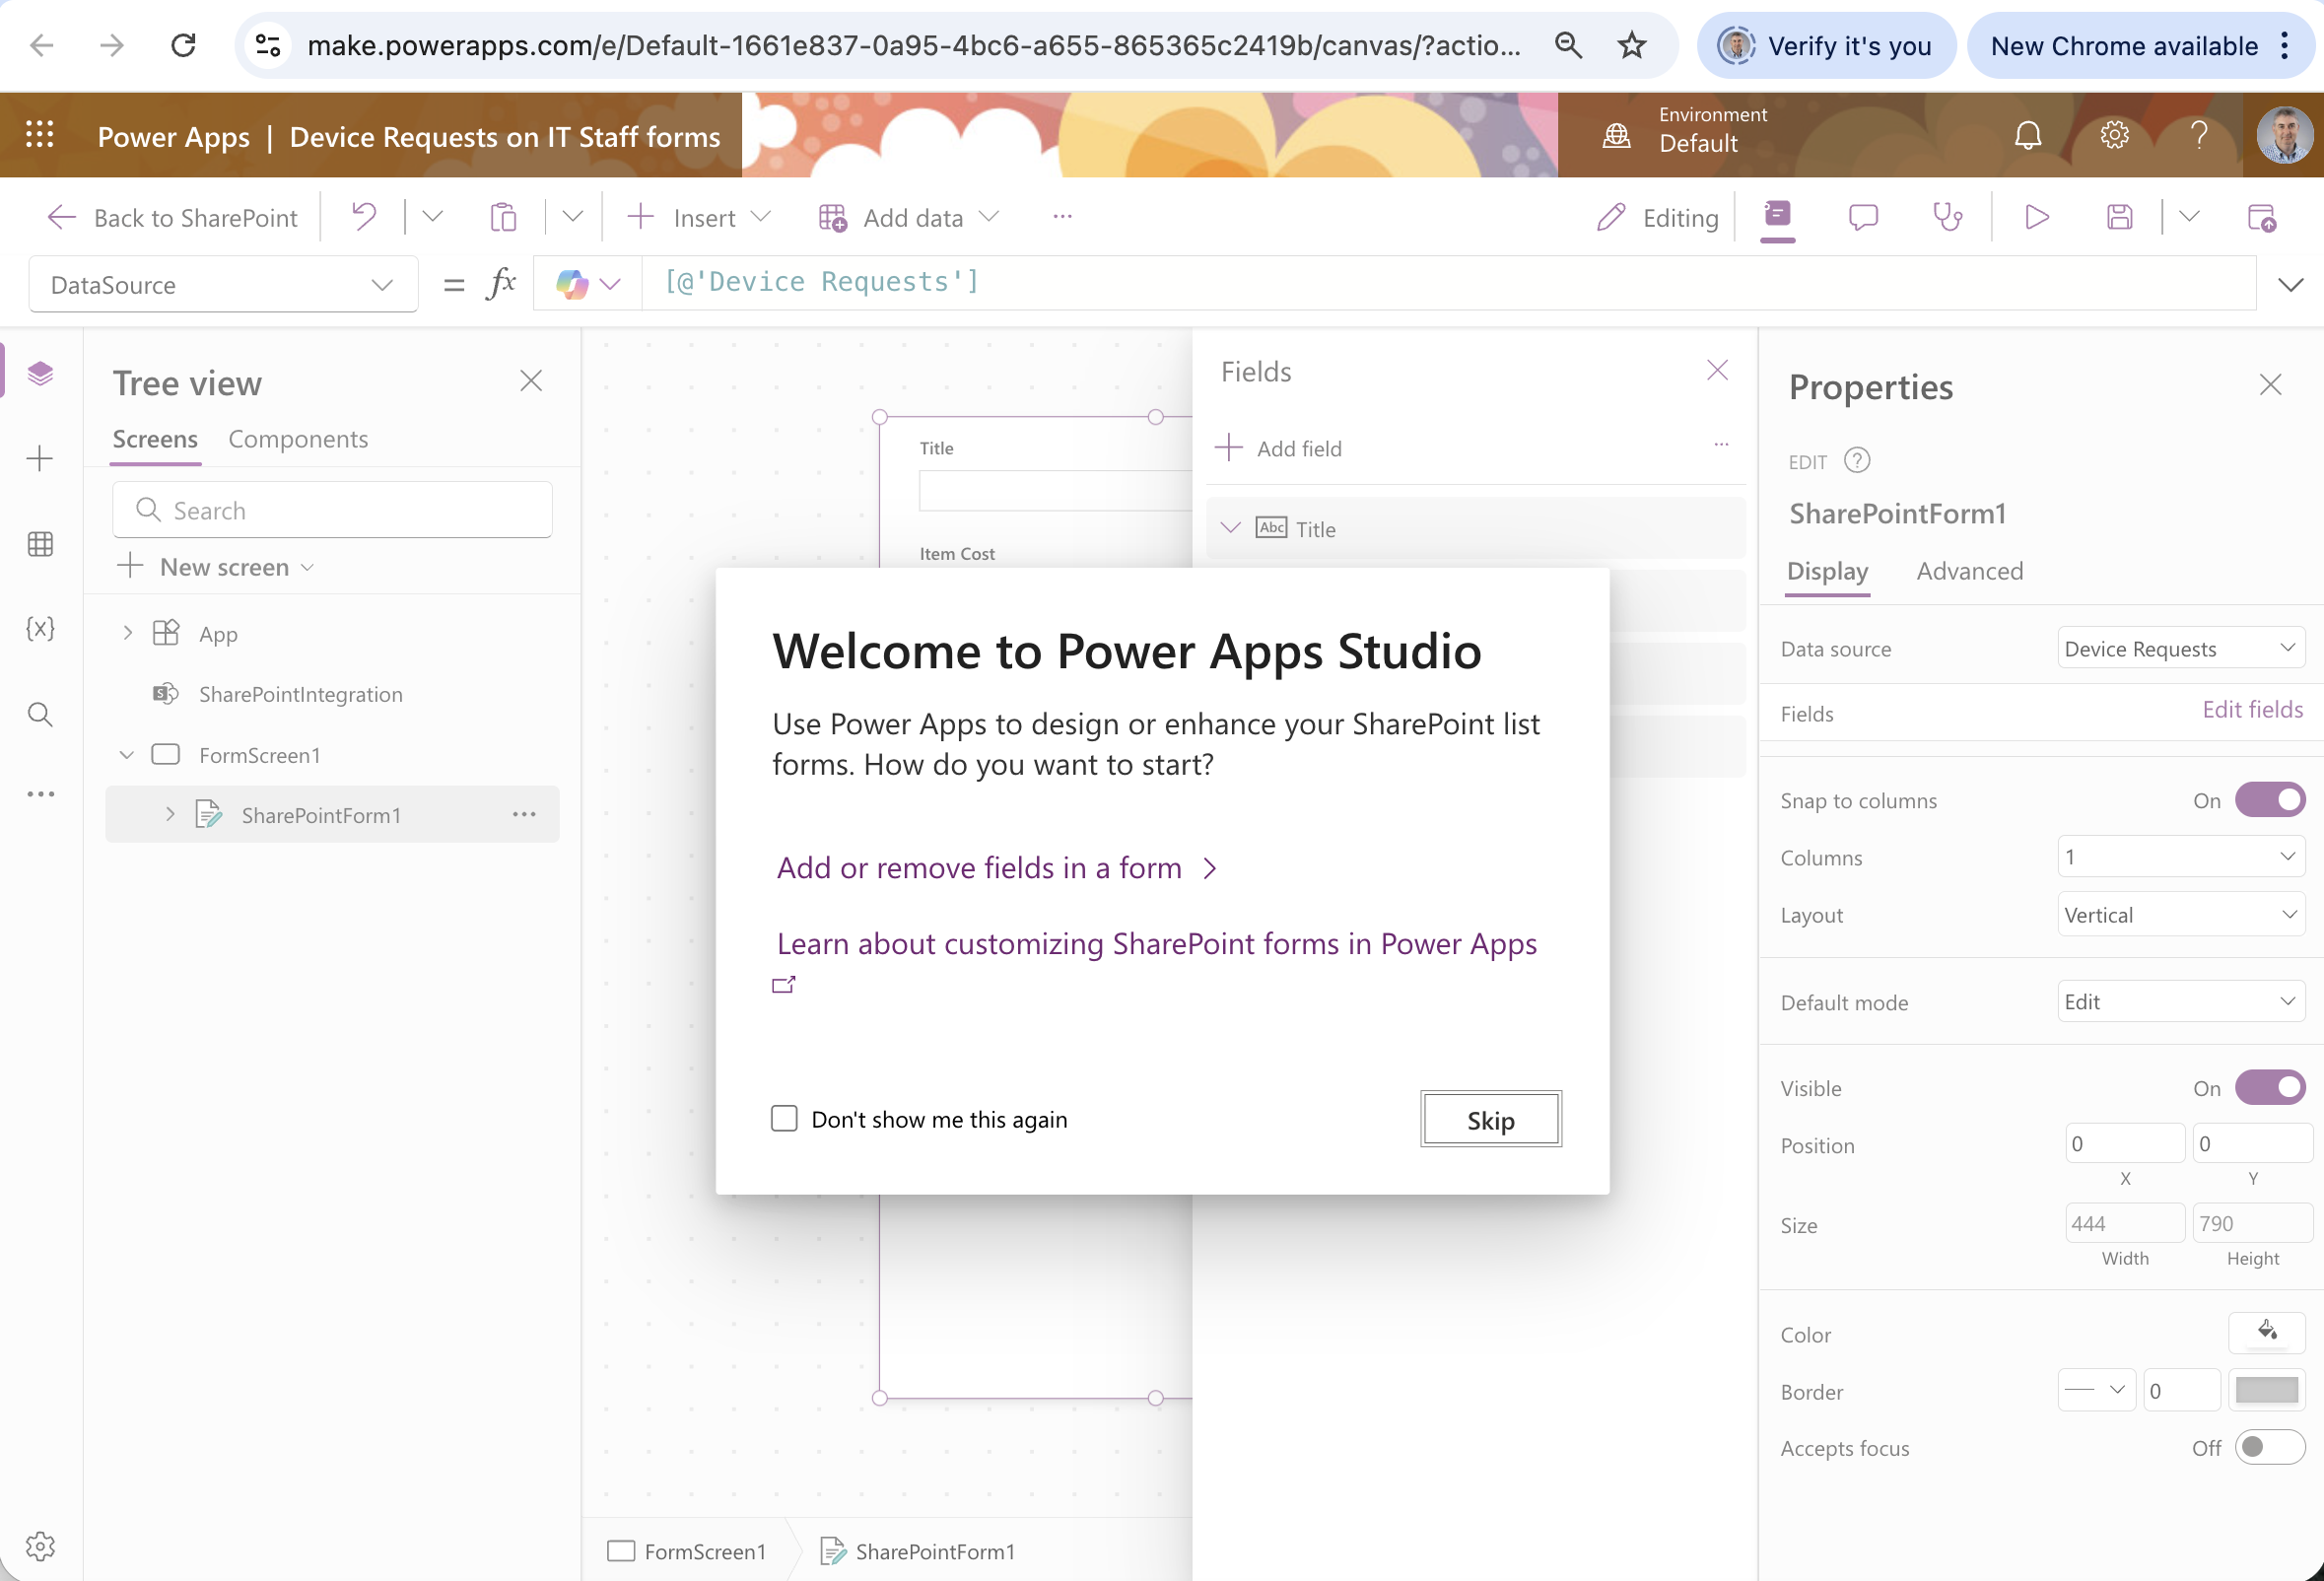
Task: Switch to the Components tab
Action: (x=298, y=439)
